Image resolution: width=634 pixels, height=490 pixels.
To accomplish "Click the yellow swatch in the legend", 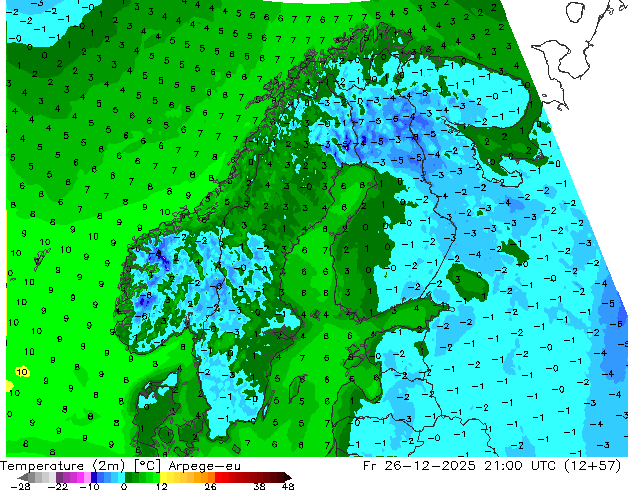I will pos(164,477).
